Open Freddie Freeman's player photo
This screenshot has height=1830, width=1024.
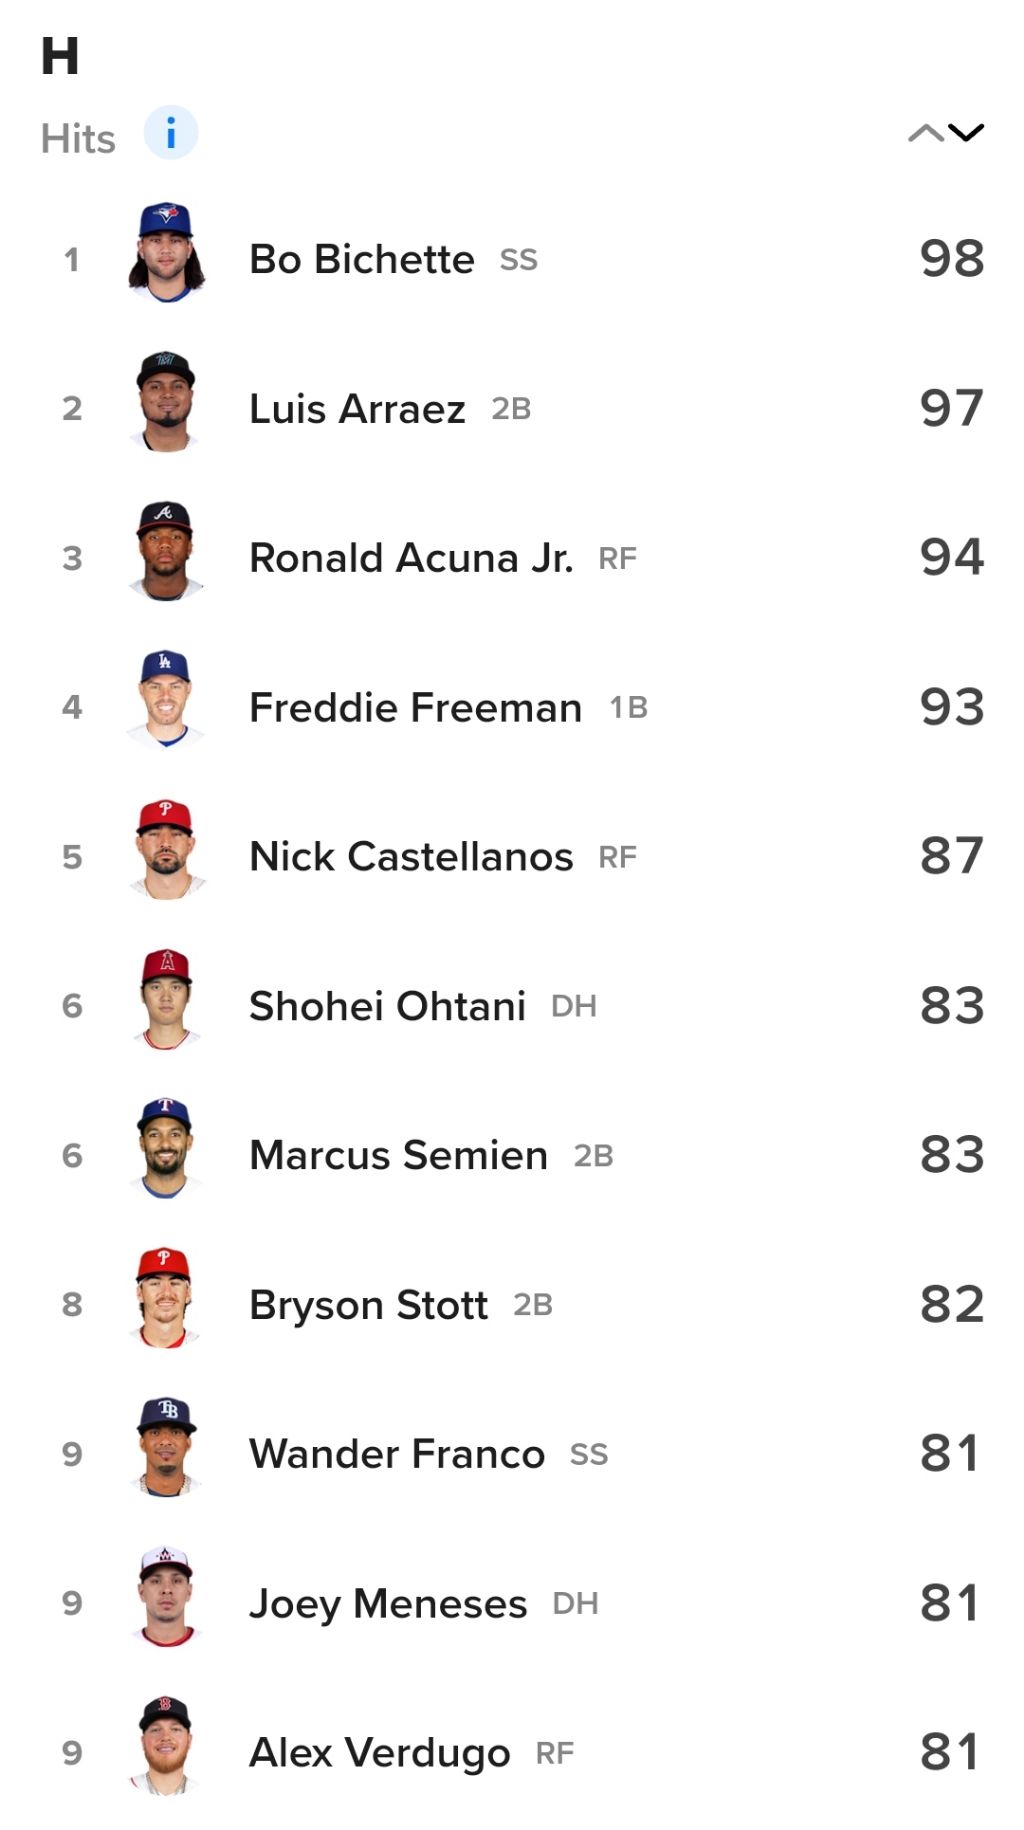[x=166, y=701]
